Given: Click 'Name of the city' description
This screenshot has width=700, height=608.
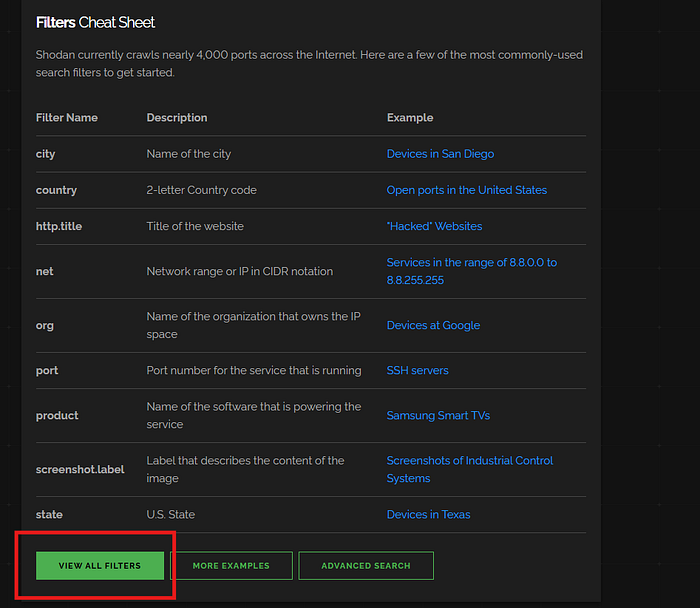Looking at the screenshot, I should (189, 154).
